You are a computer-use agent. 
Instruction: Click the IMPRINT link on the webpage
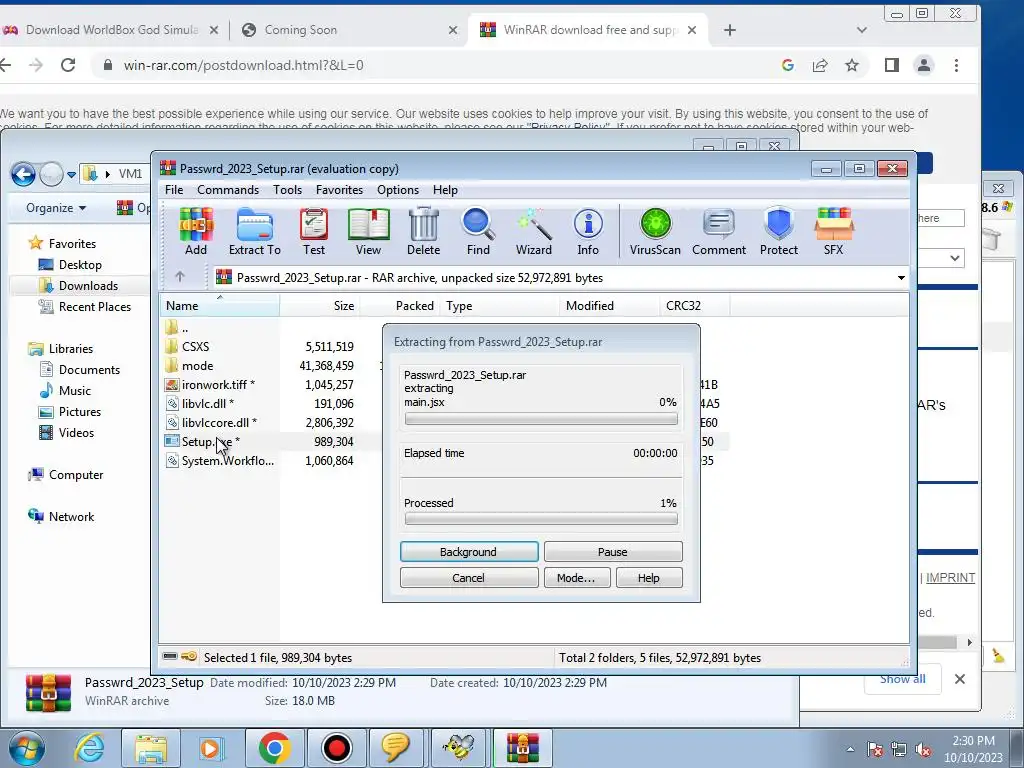950,578
